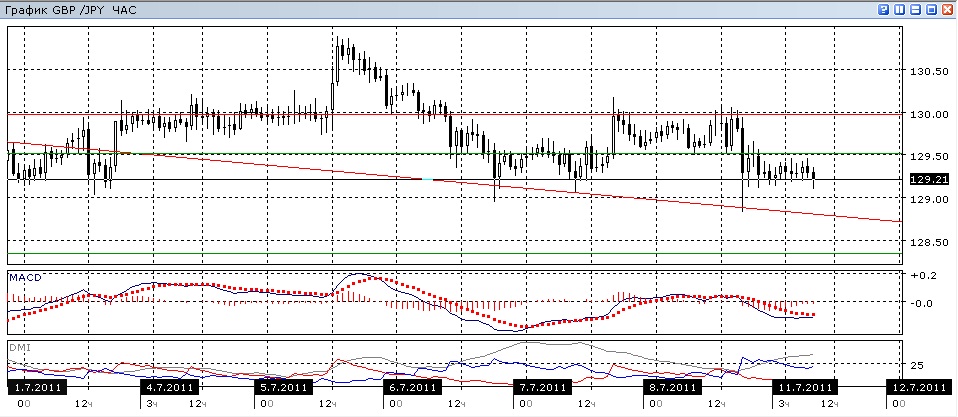Click the chart title График GBP /JPY ЧАС
Viewport: 958px width, 417px height.
pos(70,10)
